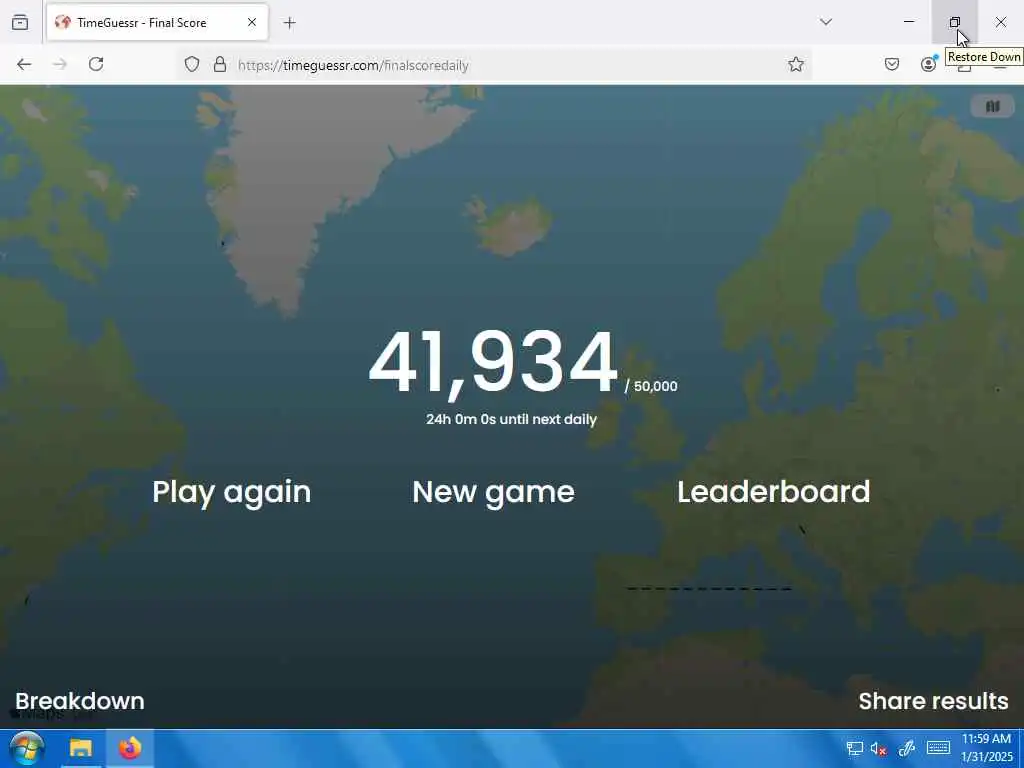1024x768 pixels.
Task: Click the muted volume tray icon
Action: point(879,748)
